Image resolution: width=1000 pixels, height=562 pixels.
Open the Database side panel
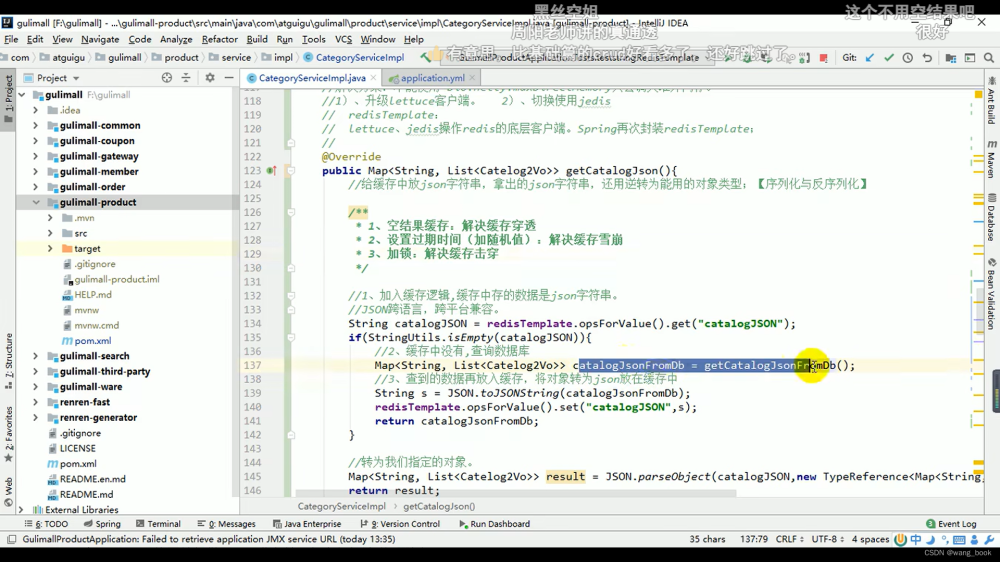click(x=991, y=218)
